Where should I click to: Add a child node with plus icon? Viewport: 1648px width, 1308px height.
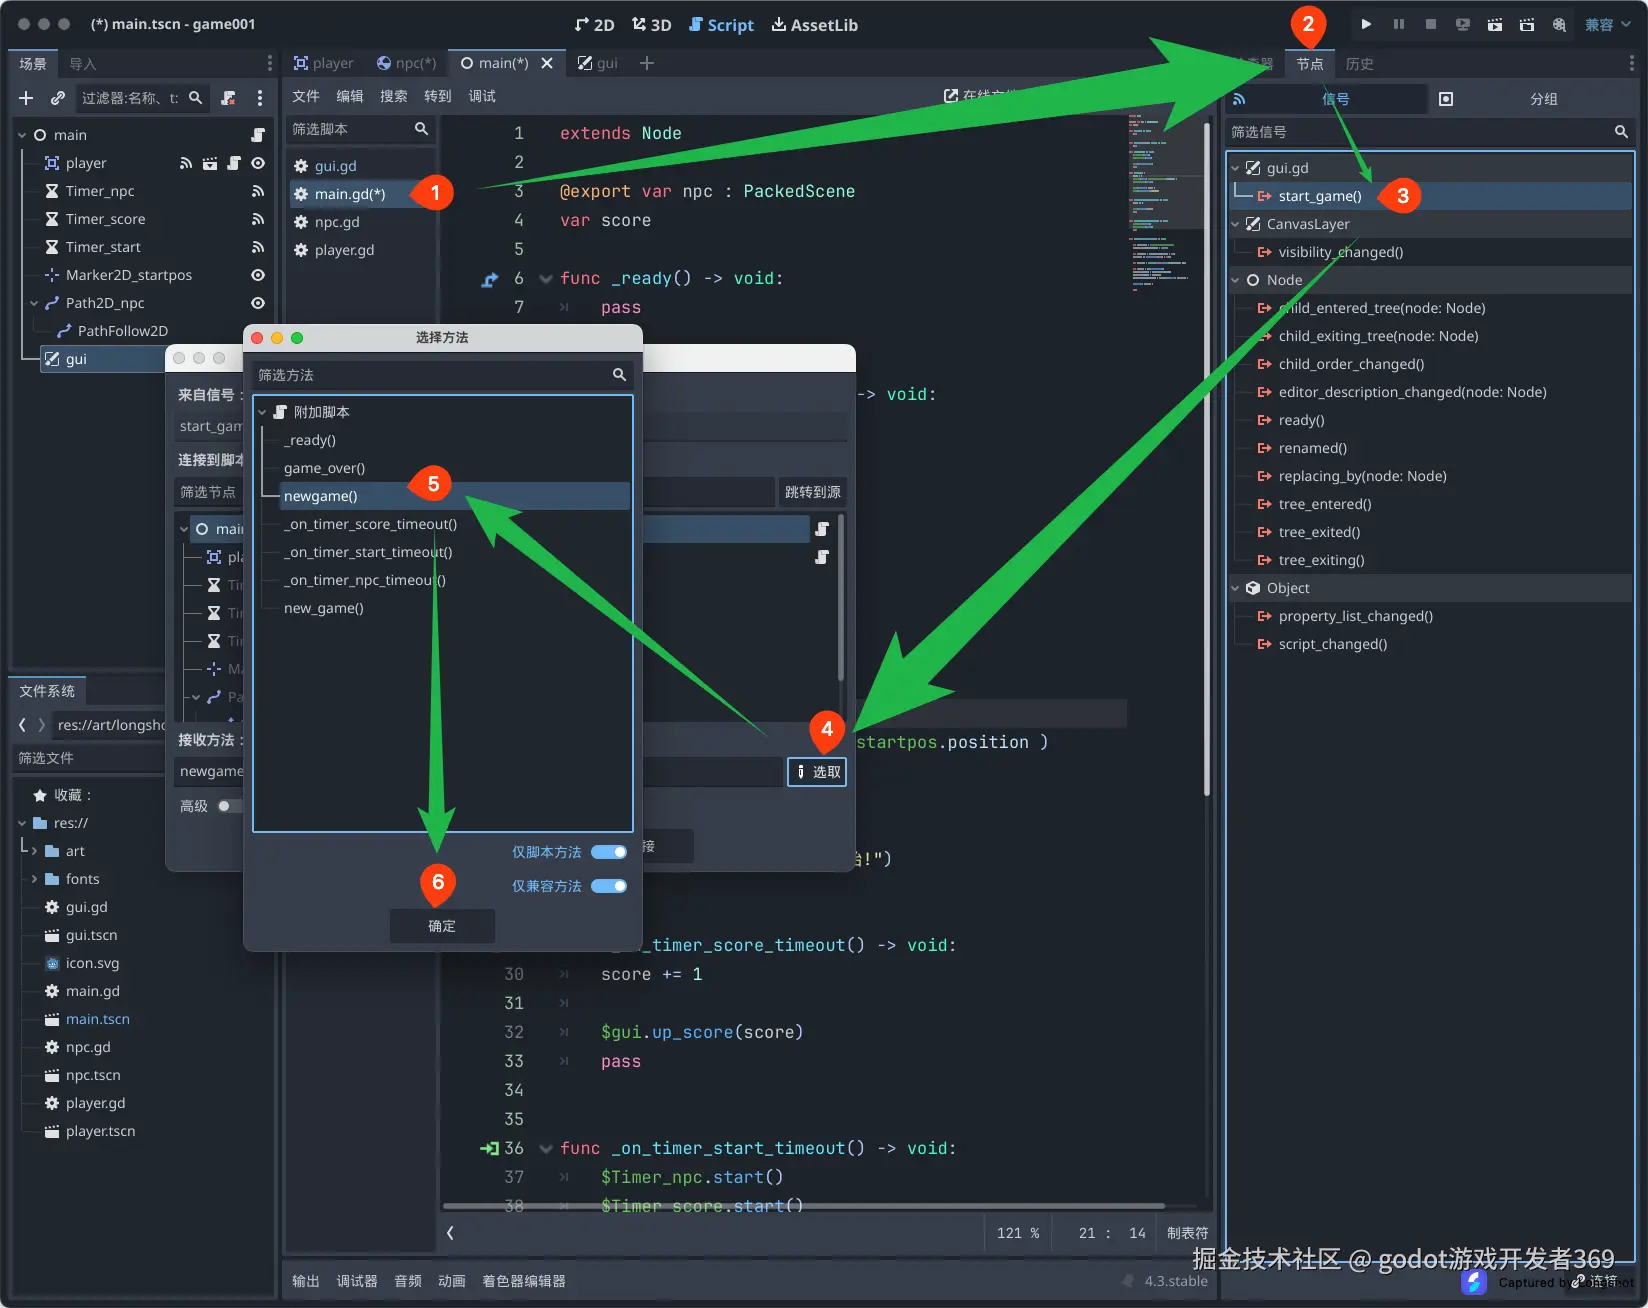point(26,98)
